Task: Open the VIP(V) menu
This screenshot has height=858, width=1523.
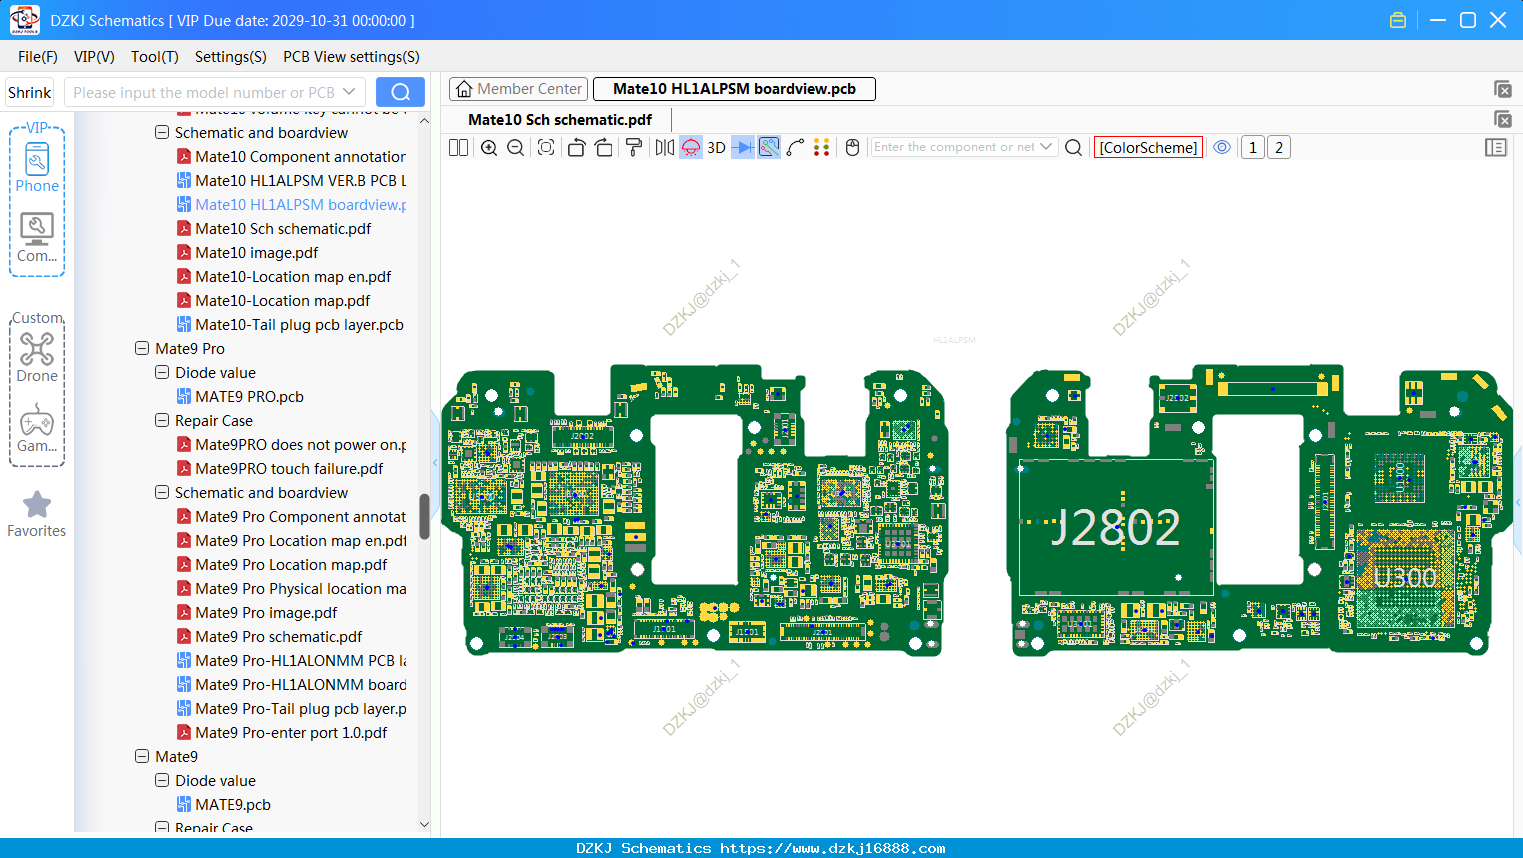Action: (94, 57)
